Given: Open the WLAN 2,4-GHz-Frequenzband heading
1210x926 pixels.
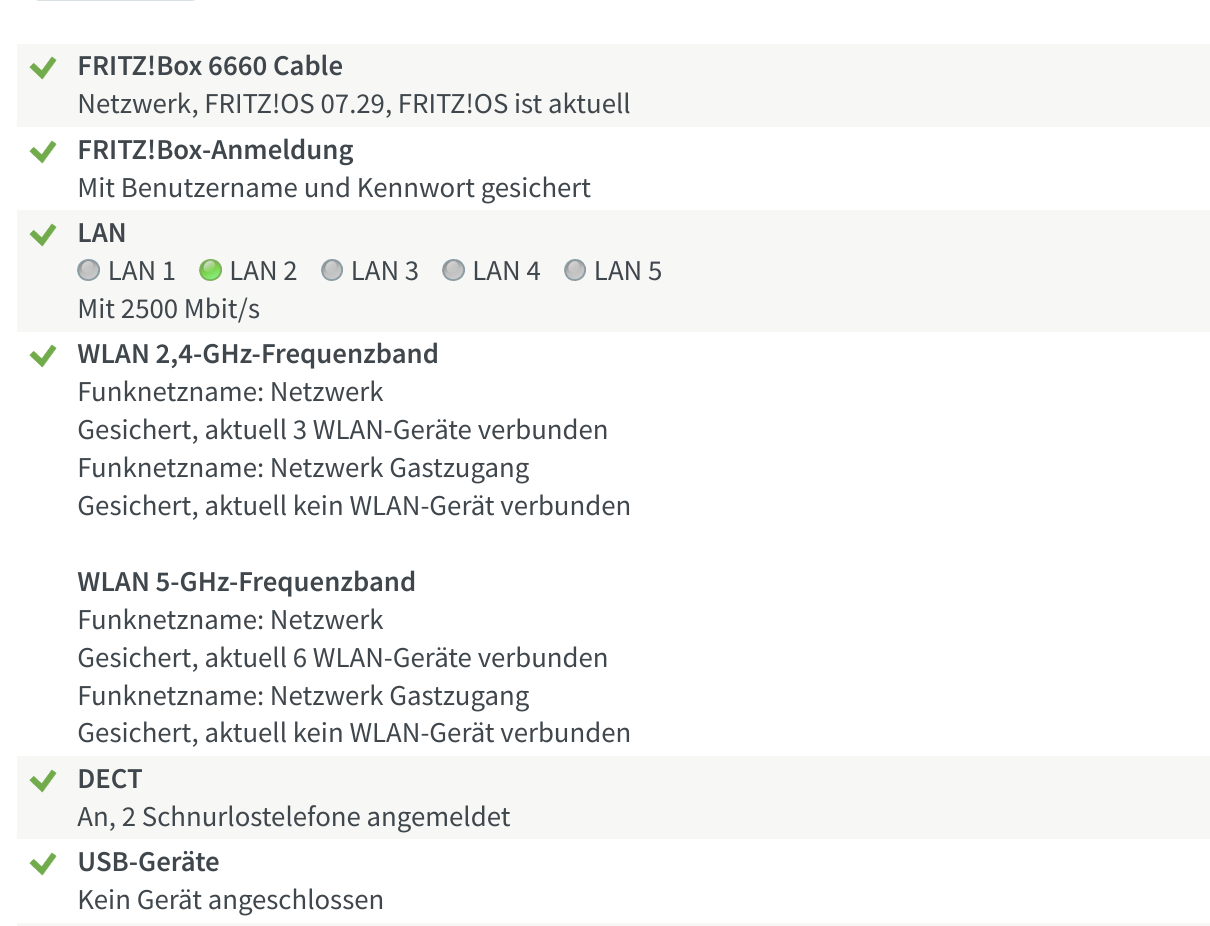Looking at the screenshot, I should tap(257, 354).
